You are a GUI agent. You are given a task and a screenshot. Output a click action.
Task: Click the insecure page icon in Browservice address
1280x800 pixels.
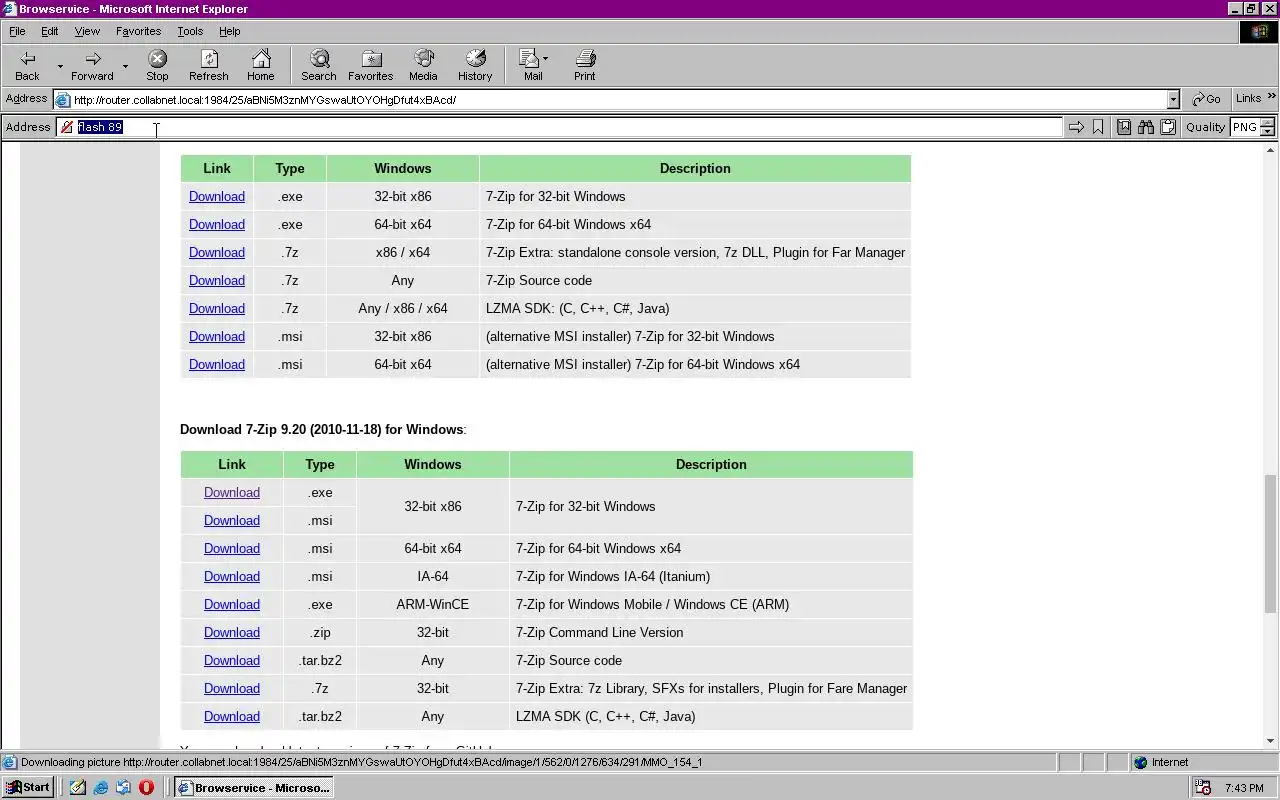click(x=67, y=127)
